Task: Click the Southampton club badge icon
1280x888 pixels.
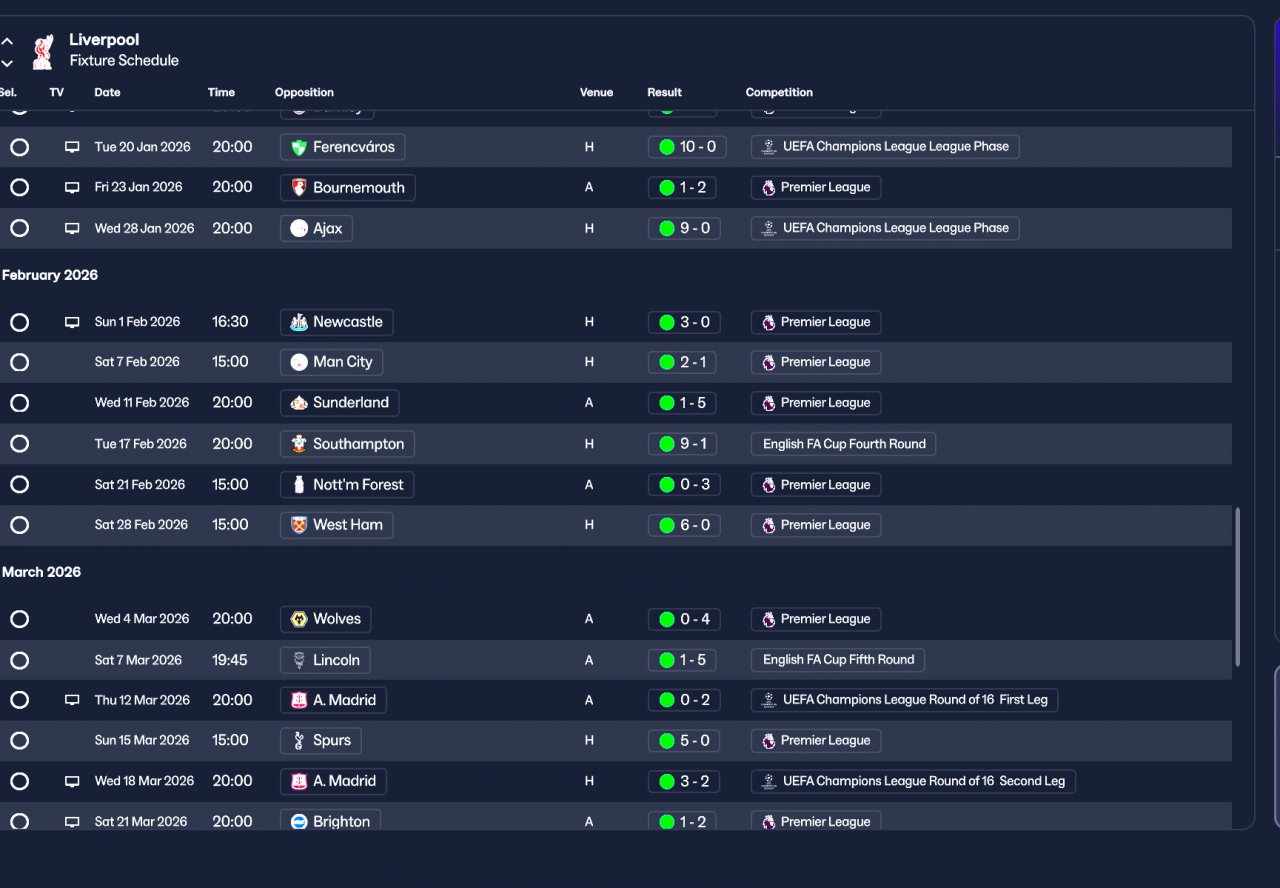Action: click(298, 444)
